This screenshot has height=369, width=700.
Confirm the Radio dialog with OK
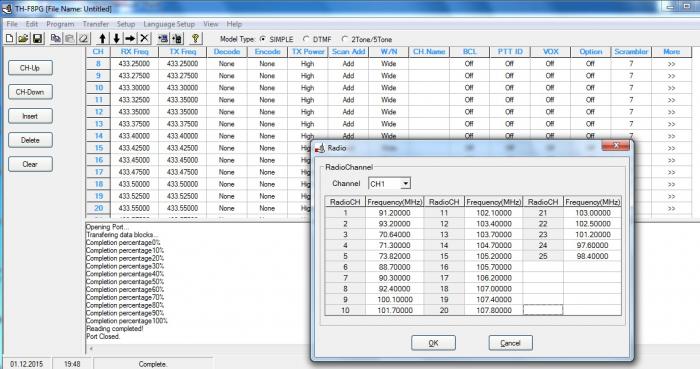(433, 343)
